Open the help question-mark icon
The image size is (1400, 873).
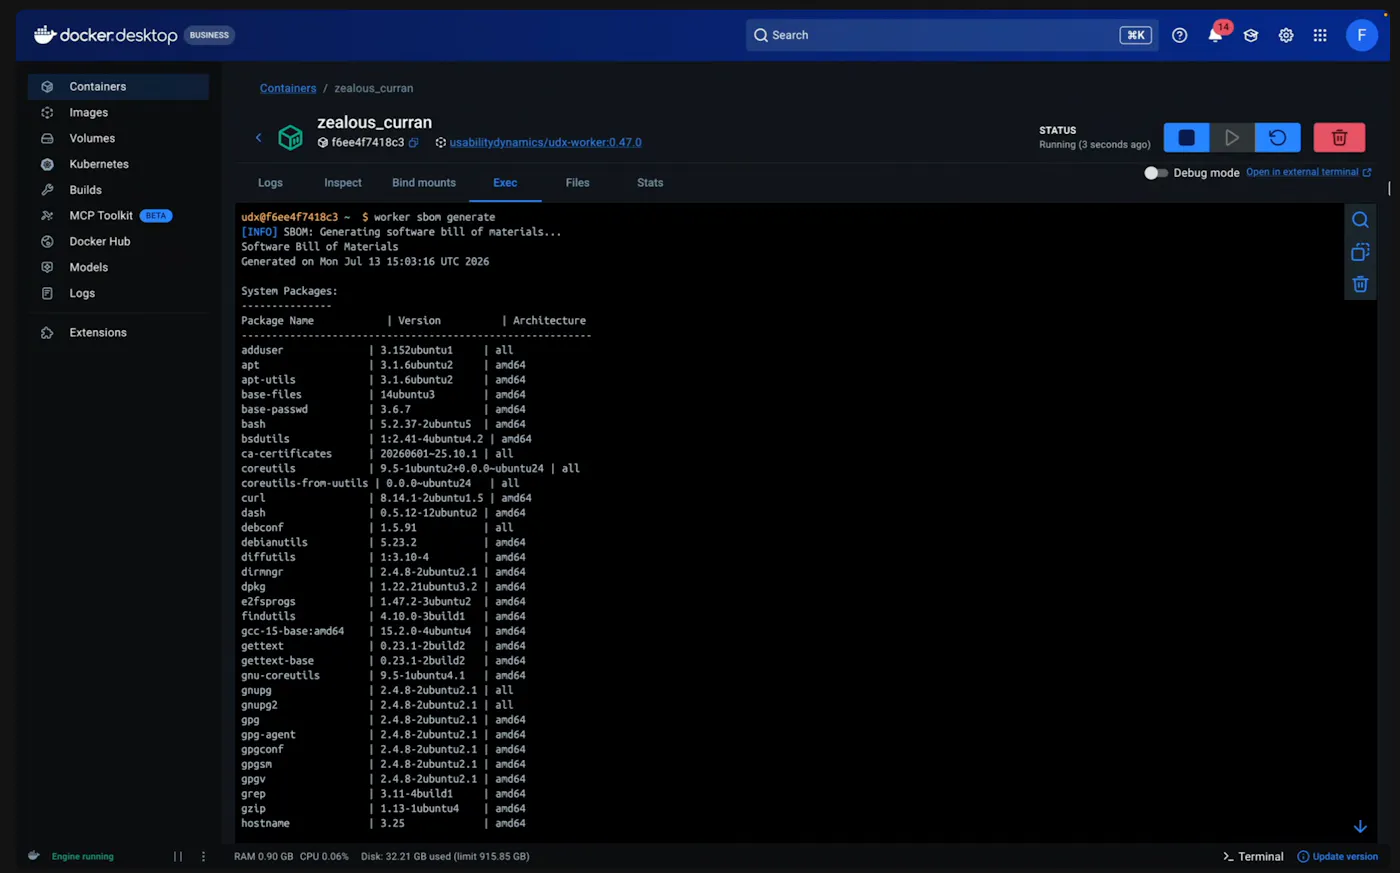tap(1180, 35)
